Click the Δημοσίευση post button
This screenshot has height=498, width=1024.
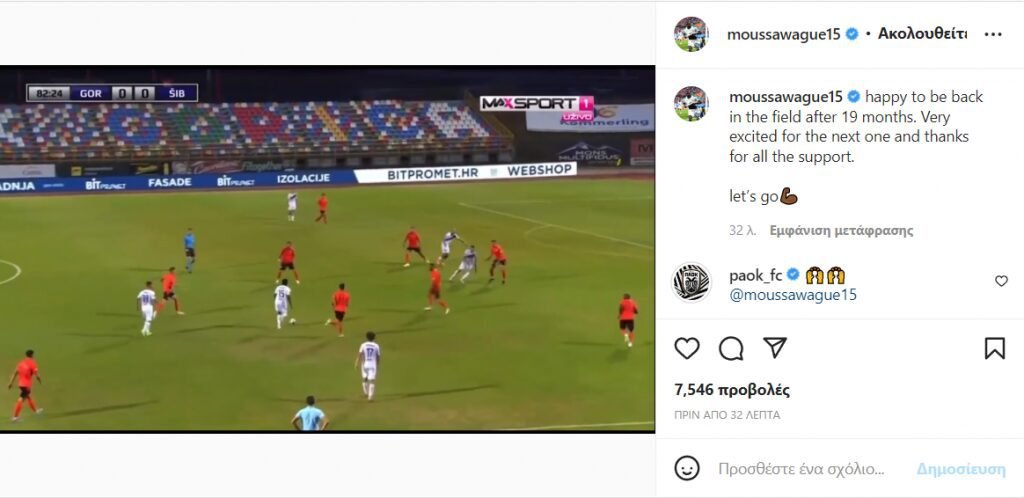coord(961,469)
